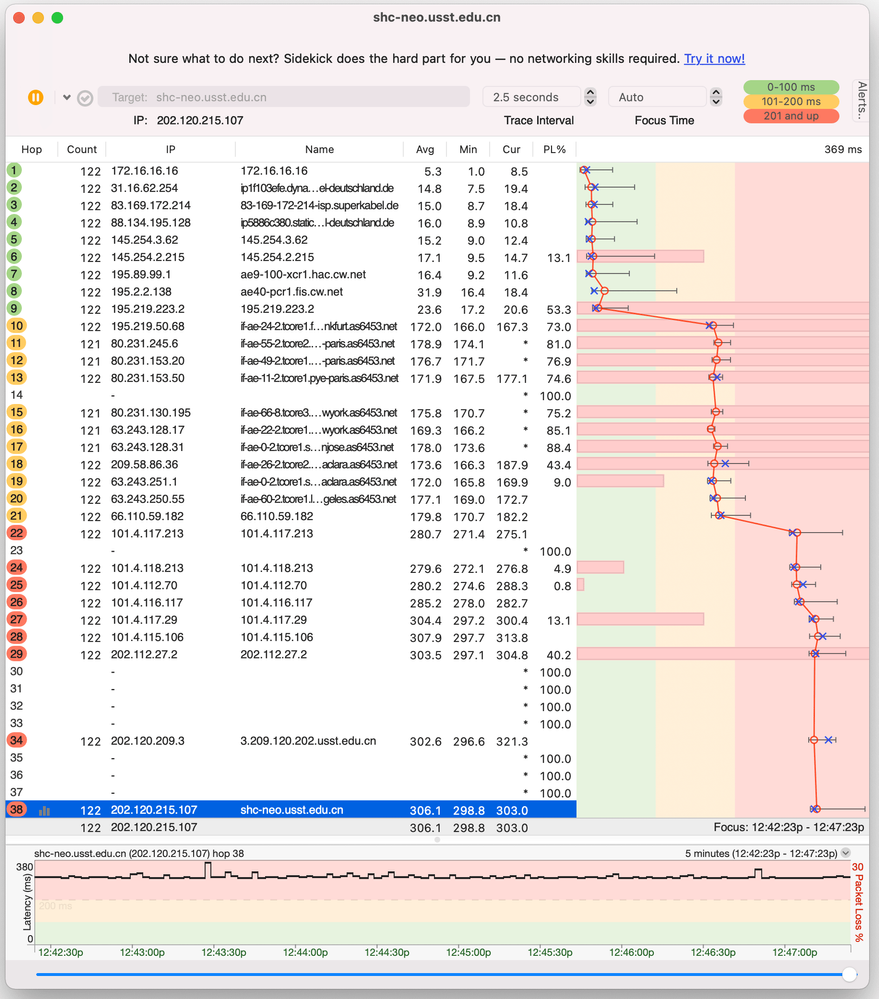Click the checkmark icon beside the Target field
Image resolution: width=879 pixels, height=999 pixels.
pyautogui.click(x=85, y=98)
